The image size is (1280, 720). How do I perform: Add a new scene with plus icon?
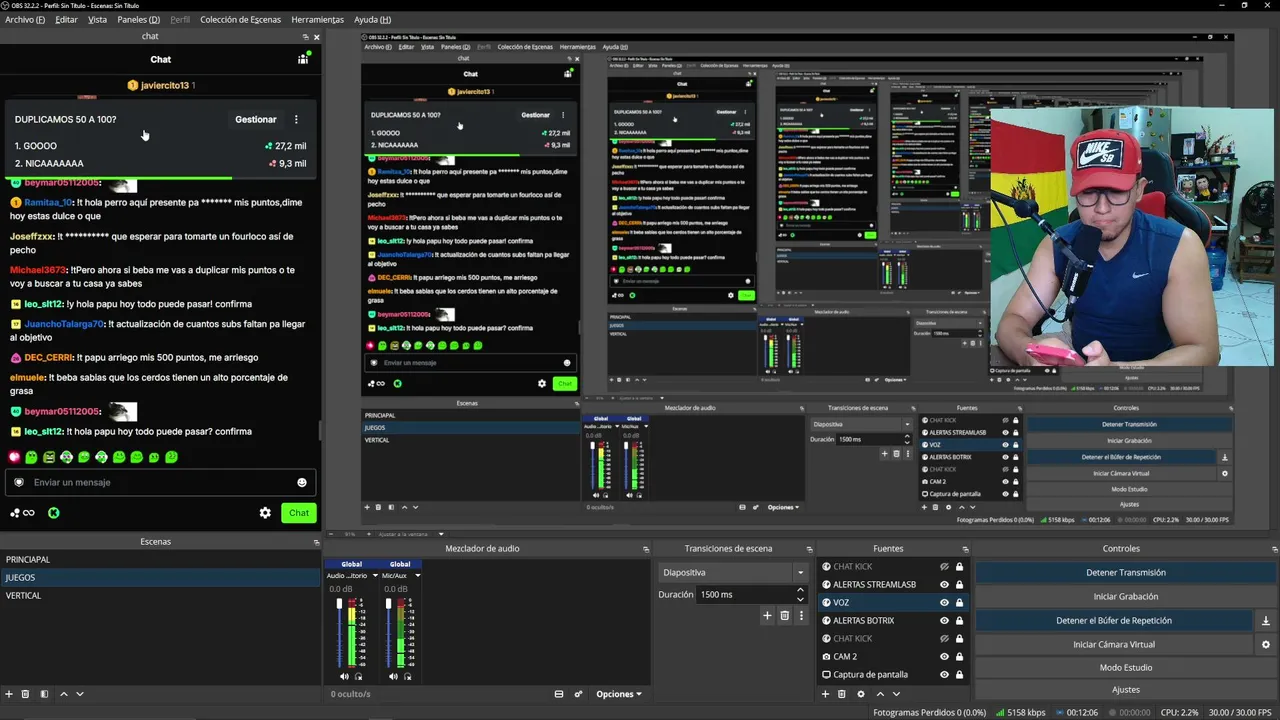pos(9,694)
